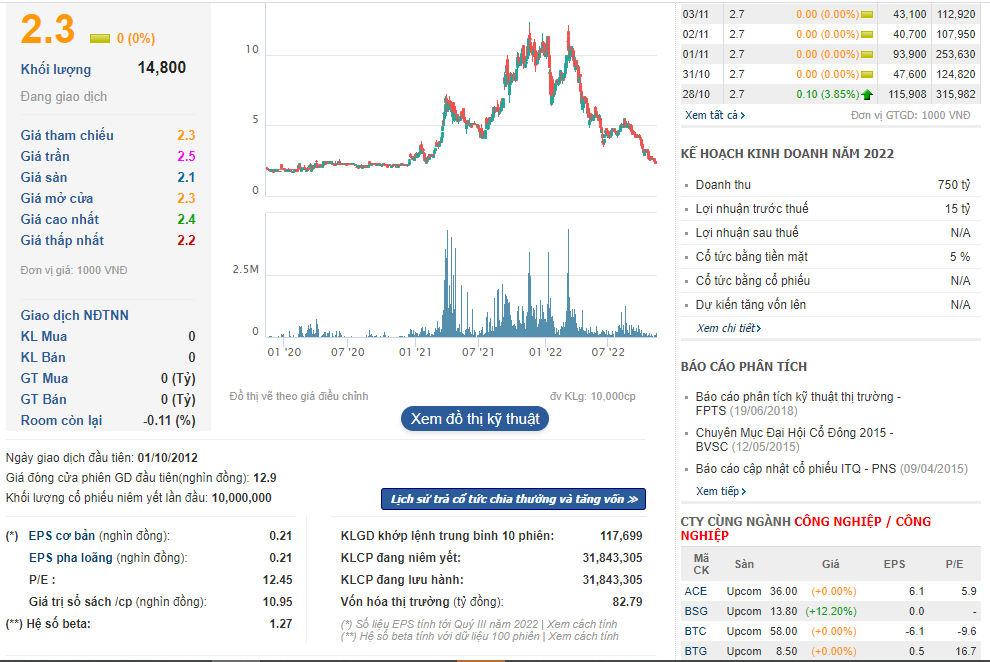
Task: Click 'Giao dịch NĐTNN' heading
Action: pos(75,316)
